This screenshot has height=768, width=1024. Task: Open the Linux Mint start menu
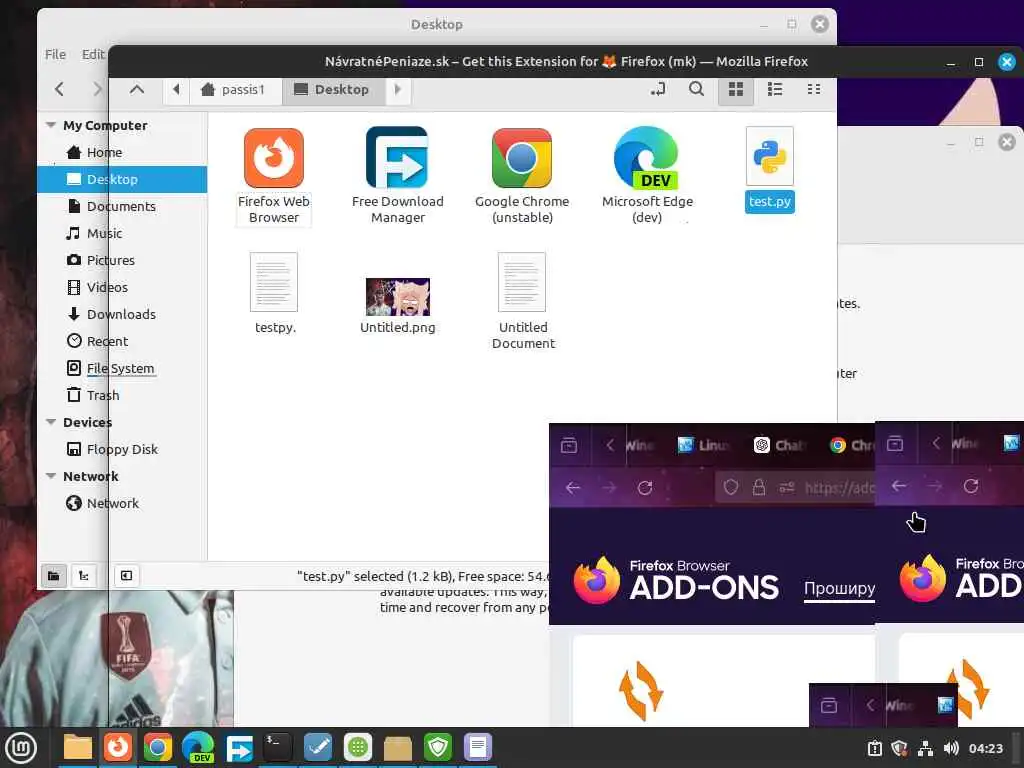21,748
